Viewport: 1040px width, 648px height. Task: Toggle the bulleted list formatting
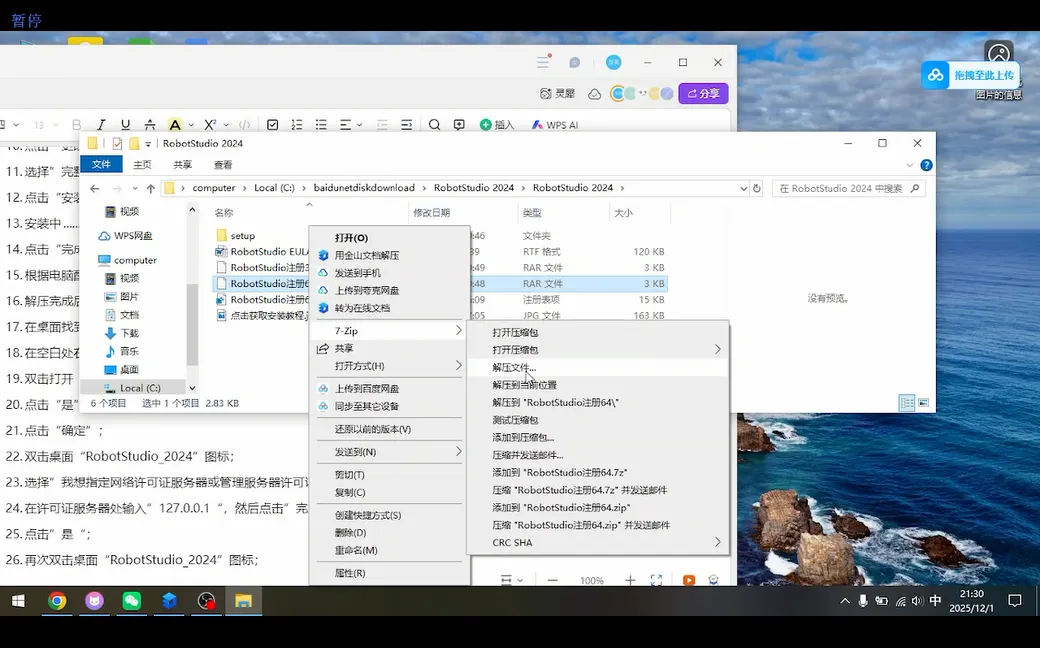pos(320,123)
